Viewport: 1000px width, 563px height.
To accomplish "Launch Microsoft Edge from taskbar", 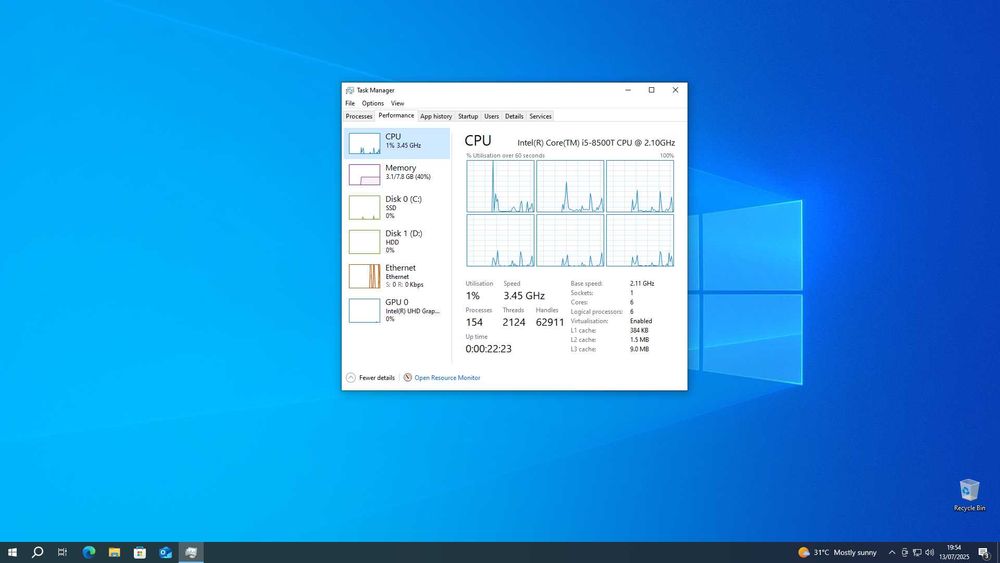I will pyautogui.click(x=89, y=552).
